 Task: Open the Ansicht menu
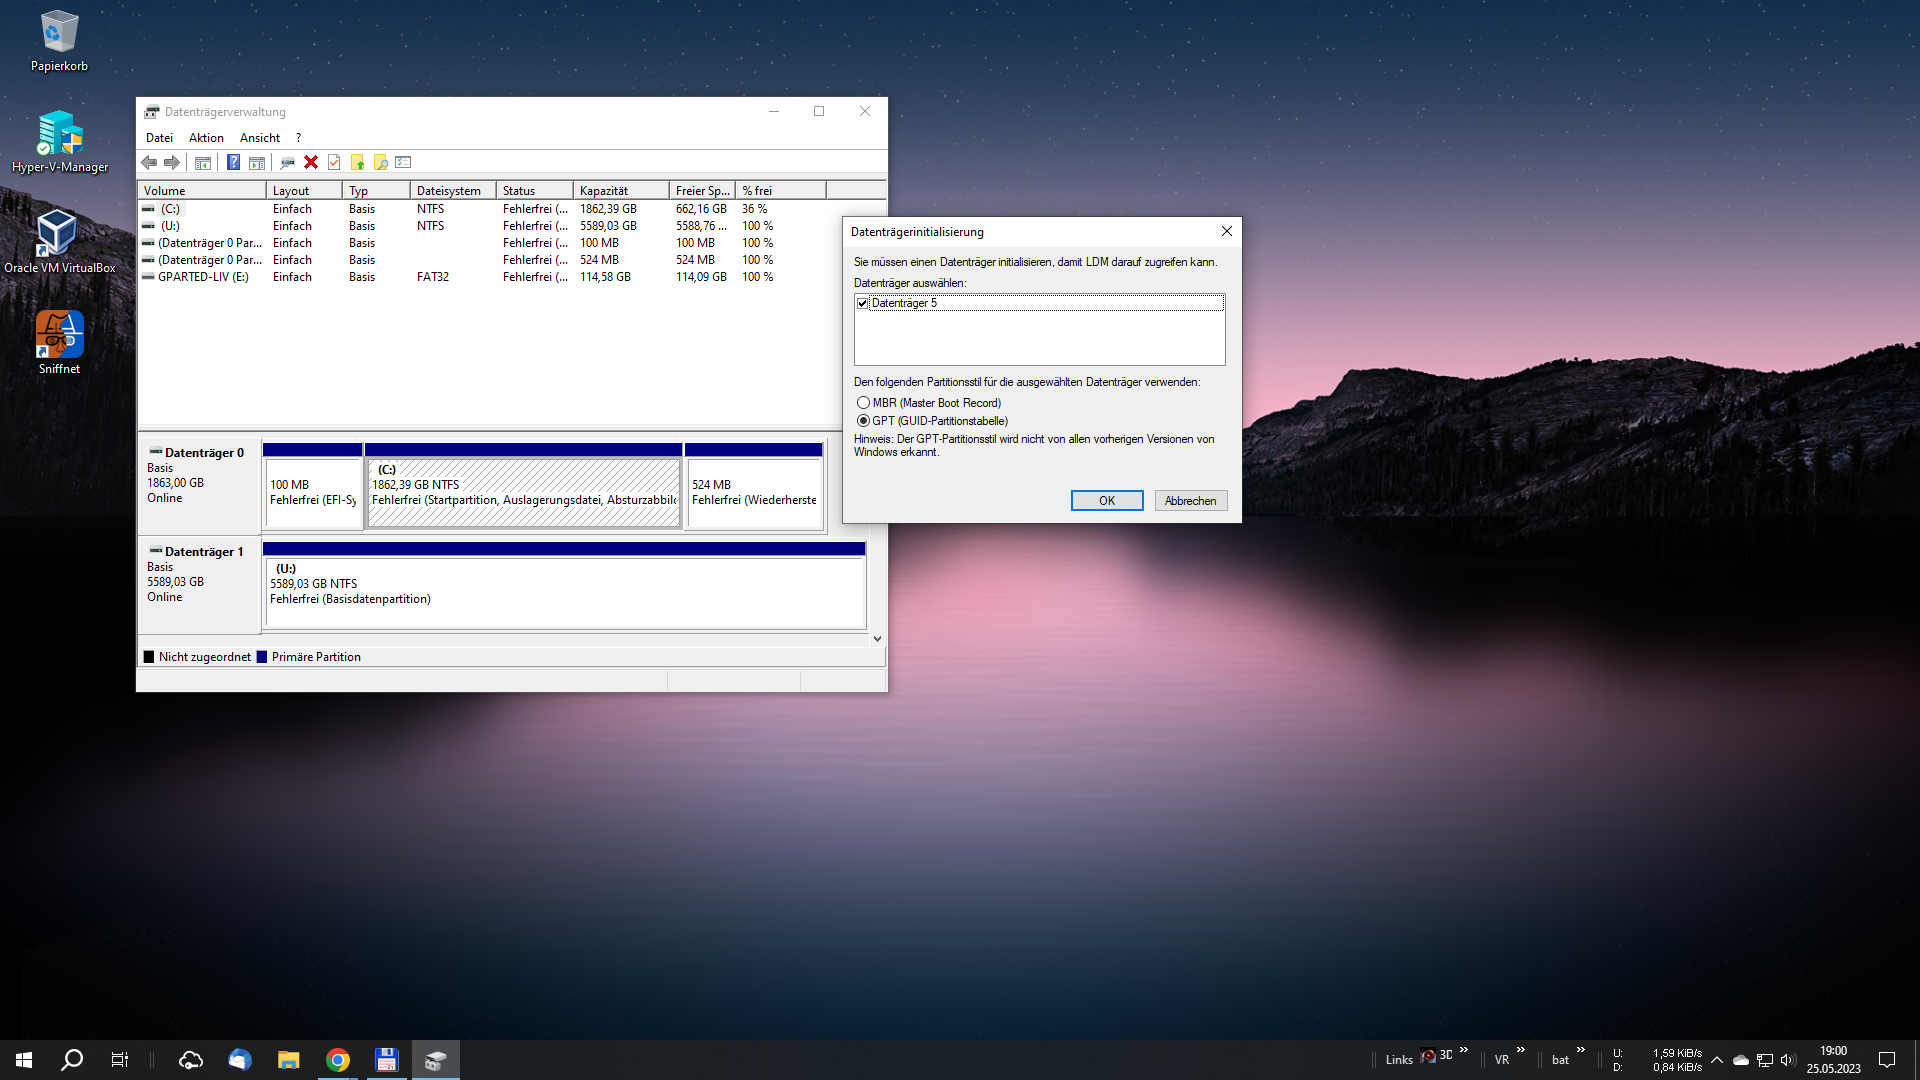(260, 138)
